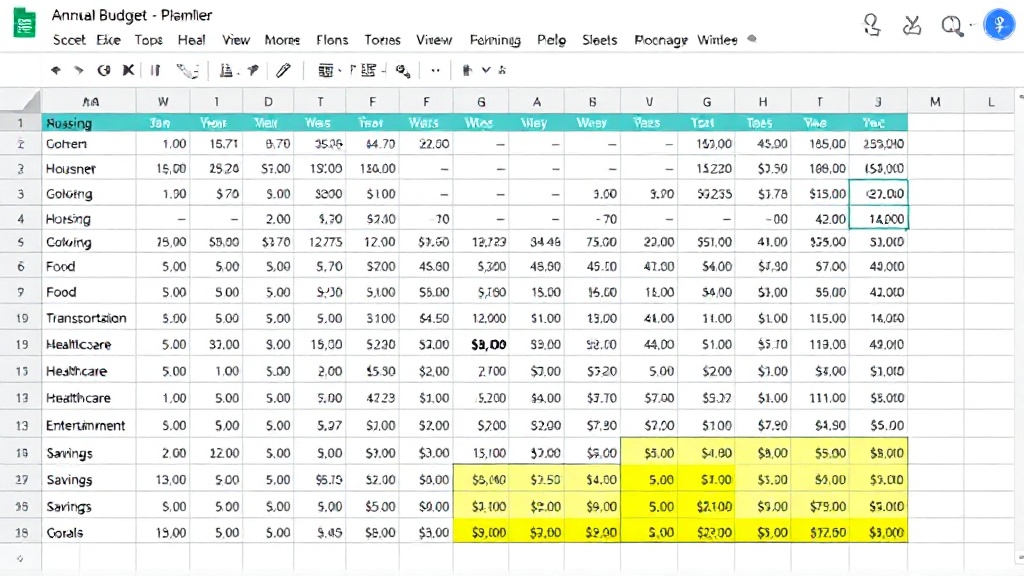The height and width of the screenshot is (576, 1024).
Task: Click the merge cells grid icon
Action: (x=368, y=70)
